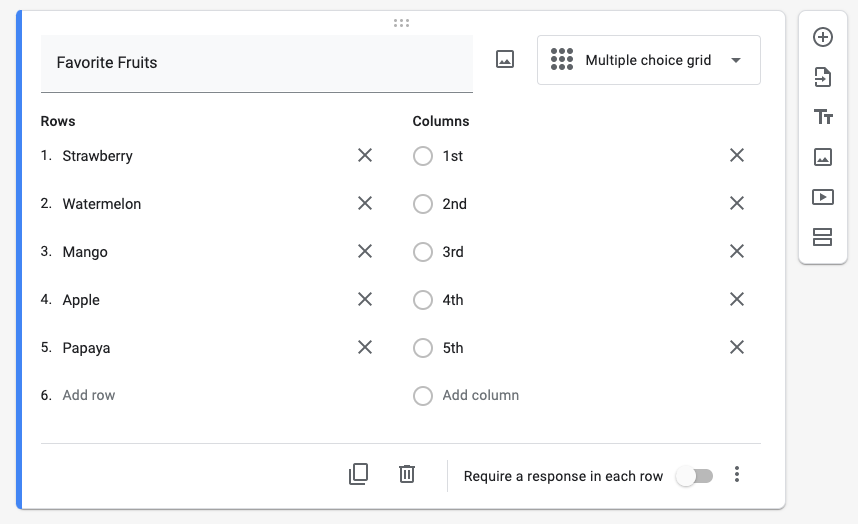Delete the question with the trash icon
Image resolution: width=858 pixels, height=524 pixels.
[407, 474]
